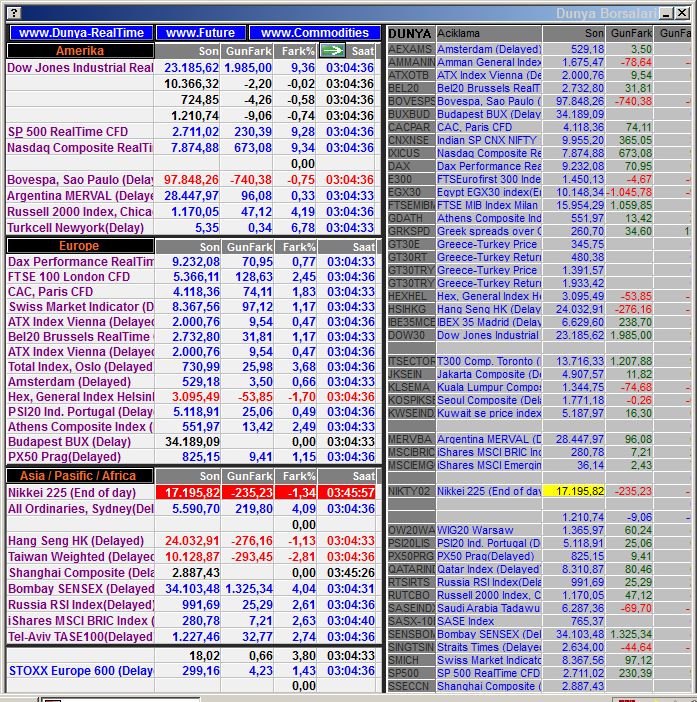Select Nikkei 225 (End of day) Asia row
This screenshot has width=697, height=702.
[192, 492]
